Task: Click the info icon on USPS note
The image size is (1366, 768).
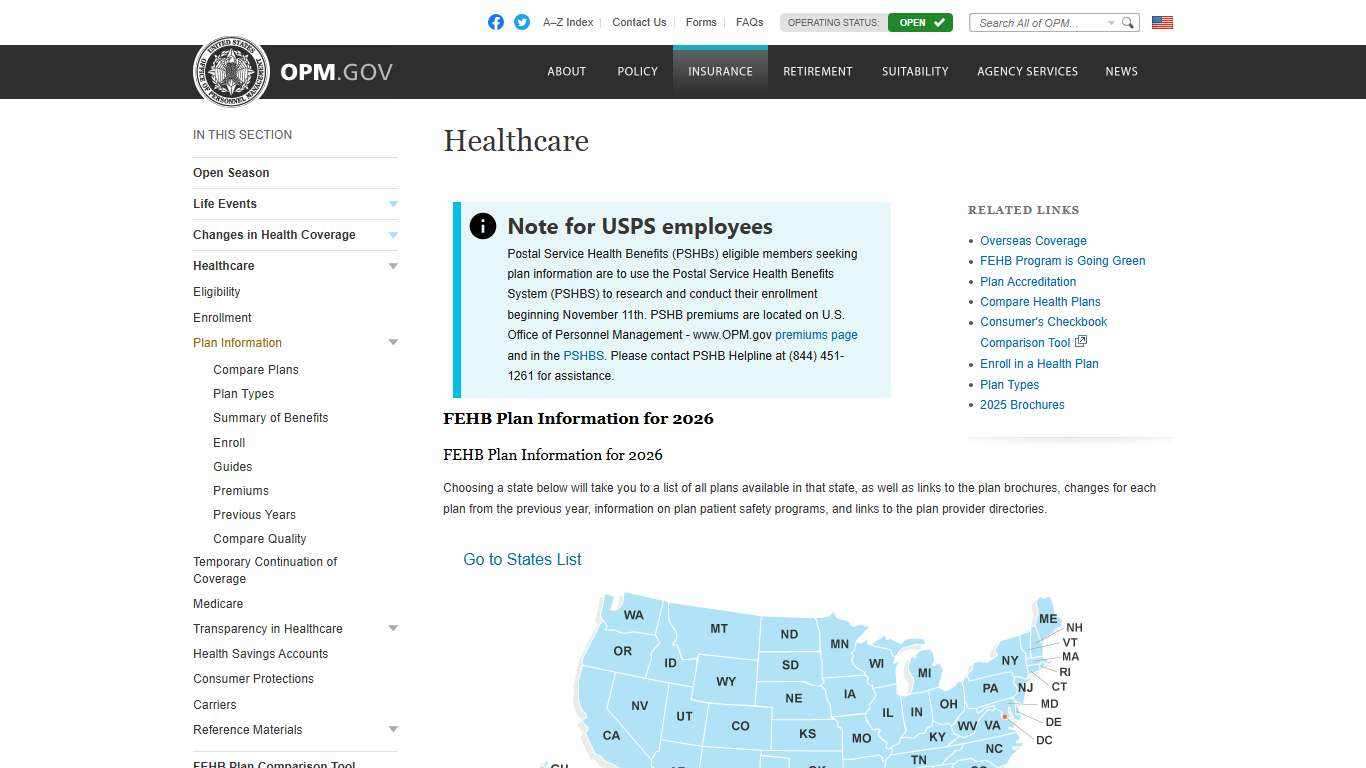Action: (482, 226)
